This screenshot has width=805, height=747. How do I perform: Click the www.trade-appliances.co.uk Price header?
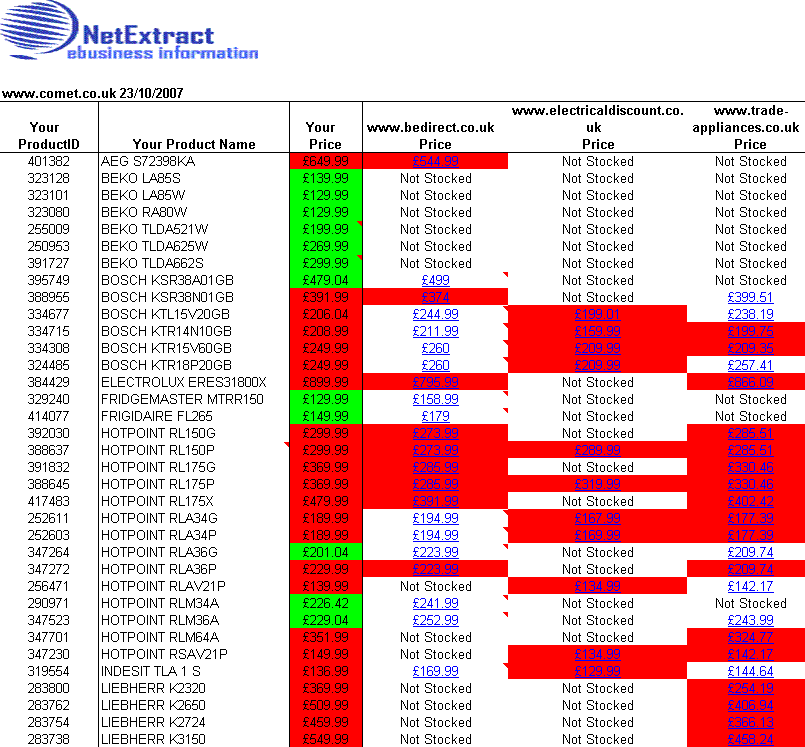tap(746, 127)
